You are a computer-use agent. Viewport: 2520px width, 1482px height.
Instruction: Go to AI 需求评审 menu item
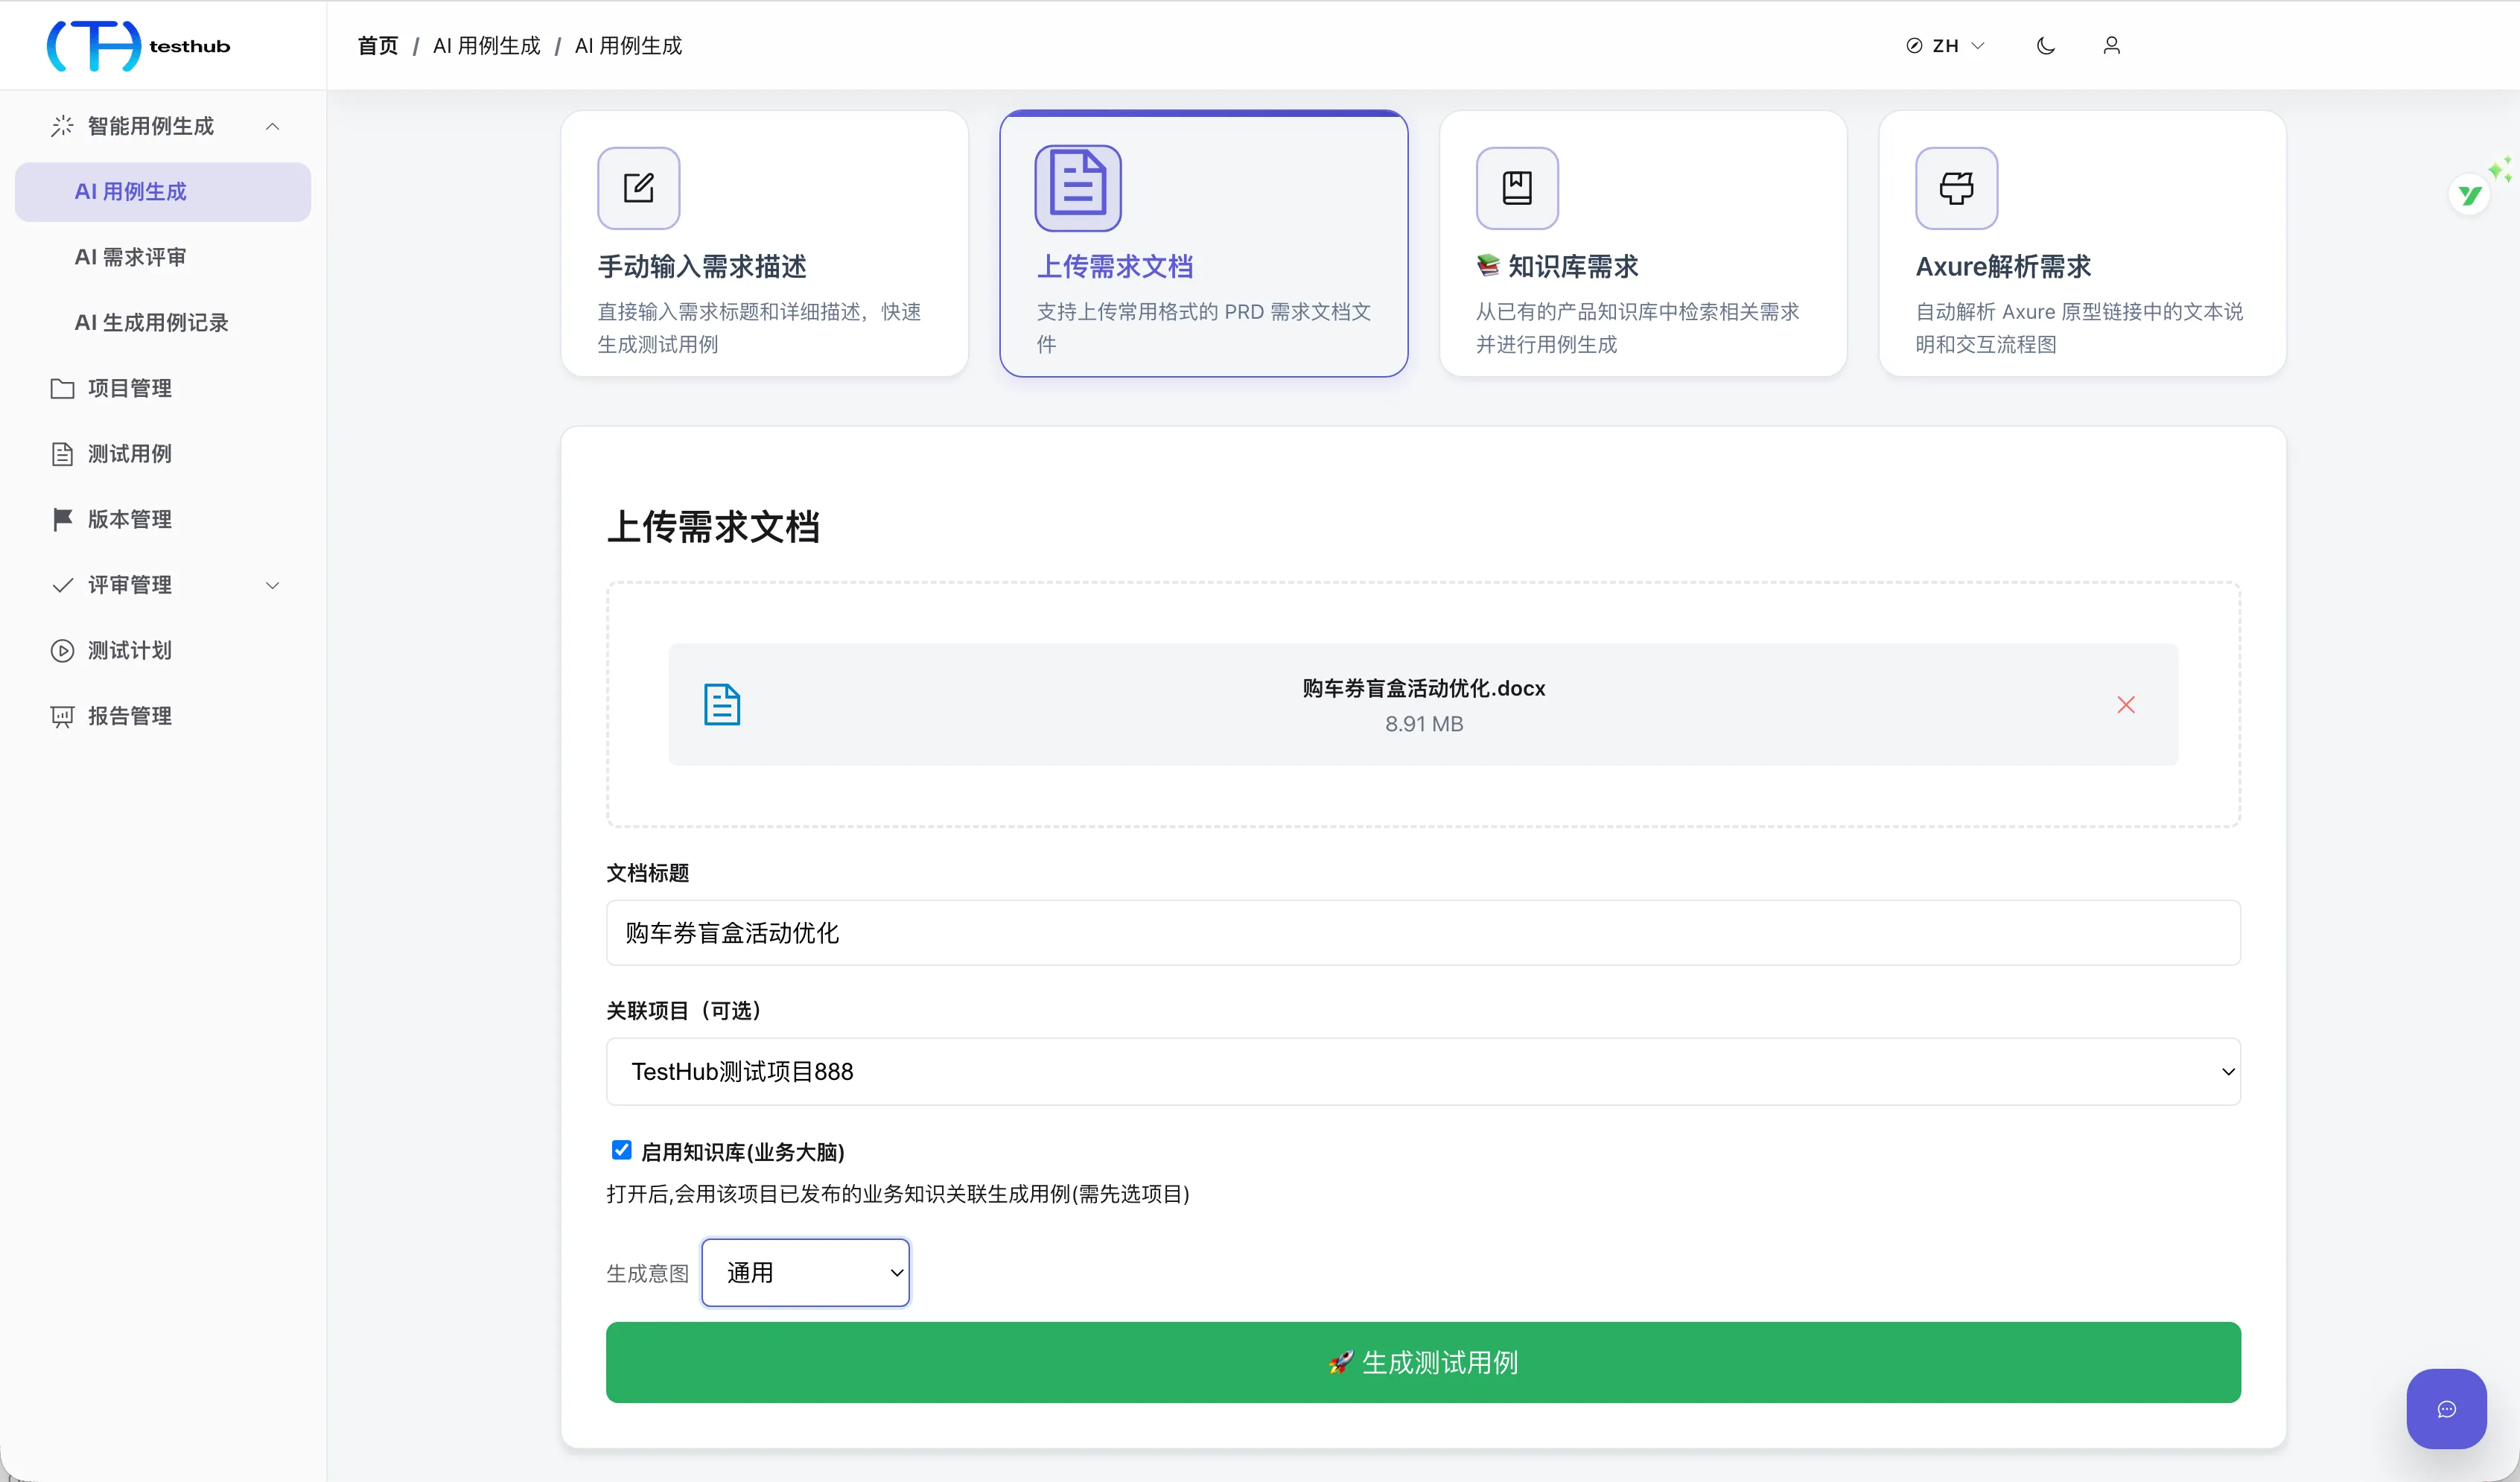tap(131, 257)
